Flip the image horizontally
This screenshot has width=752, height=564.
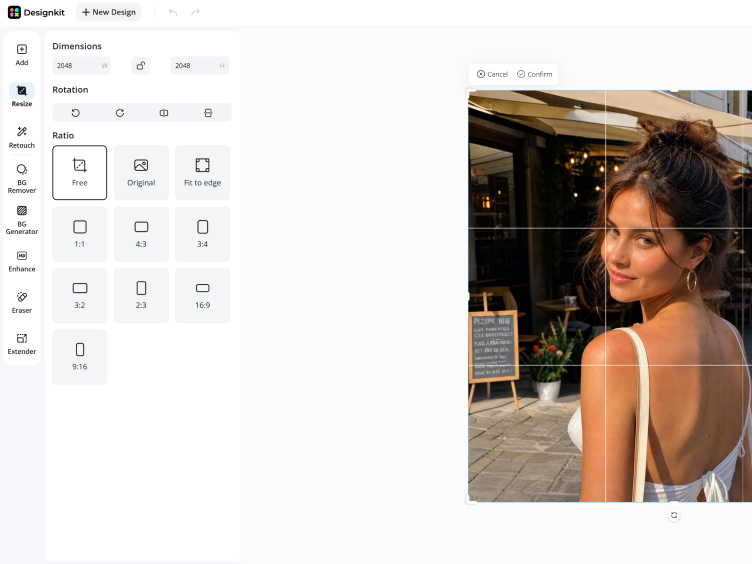coord(164,113)
